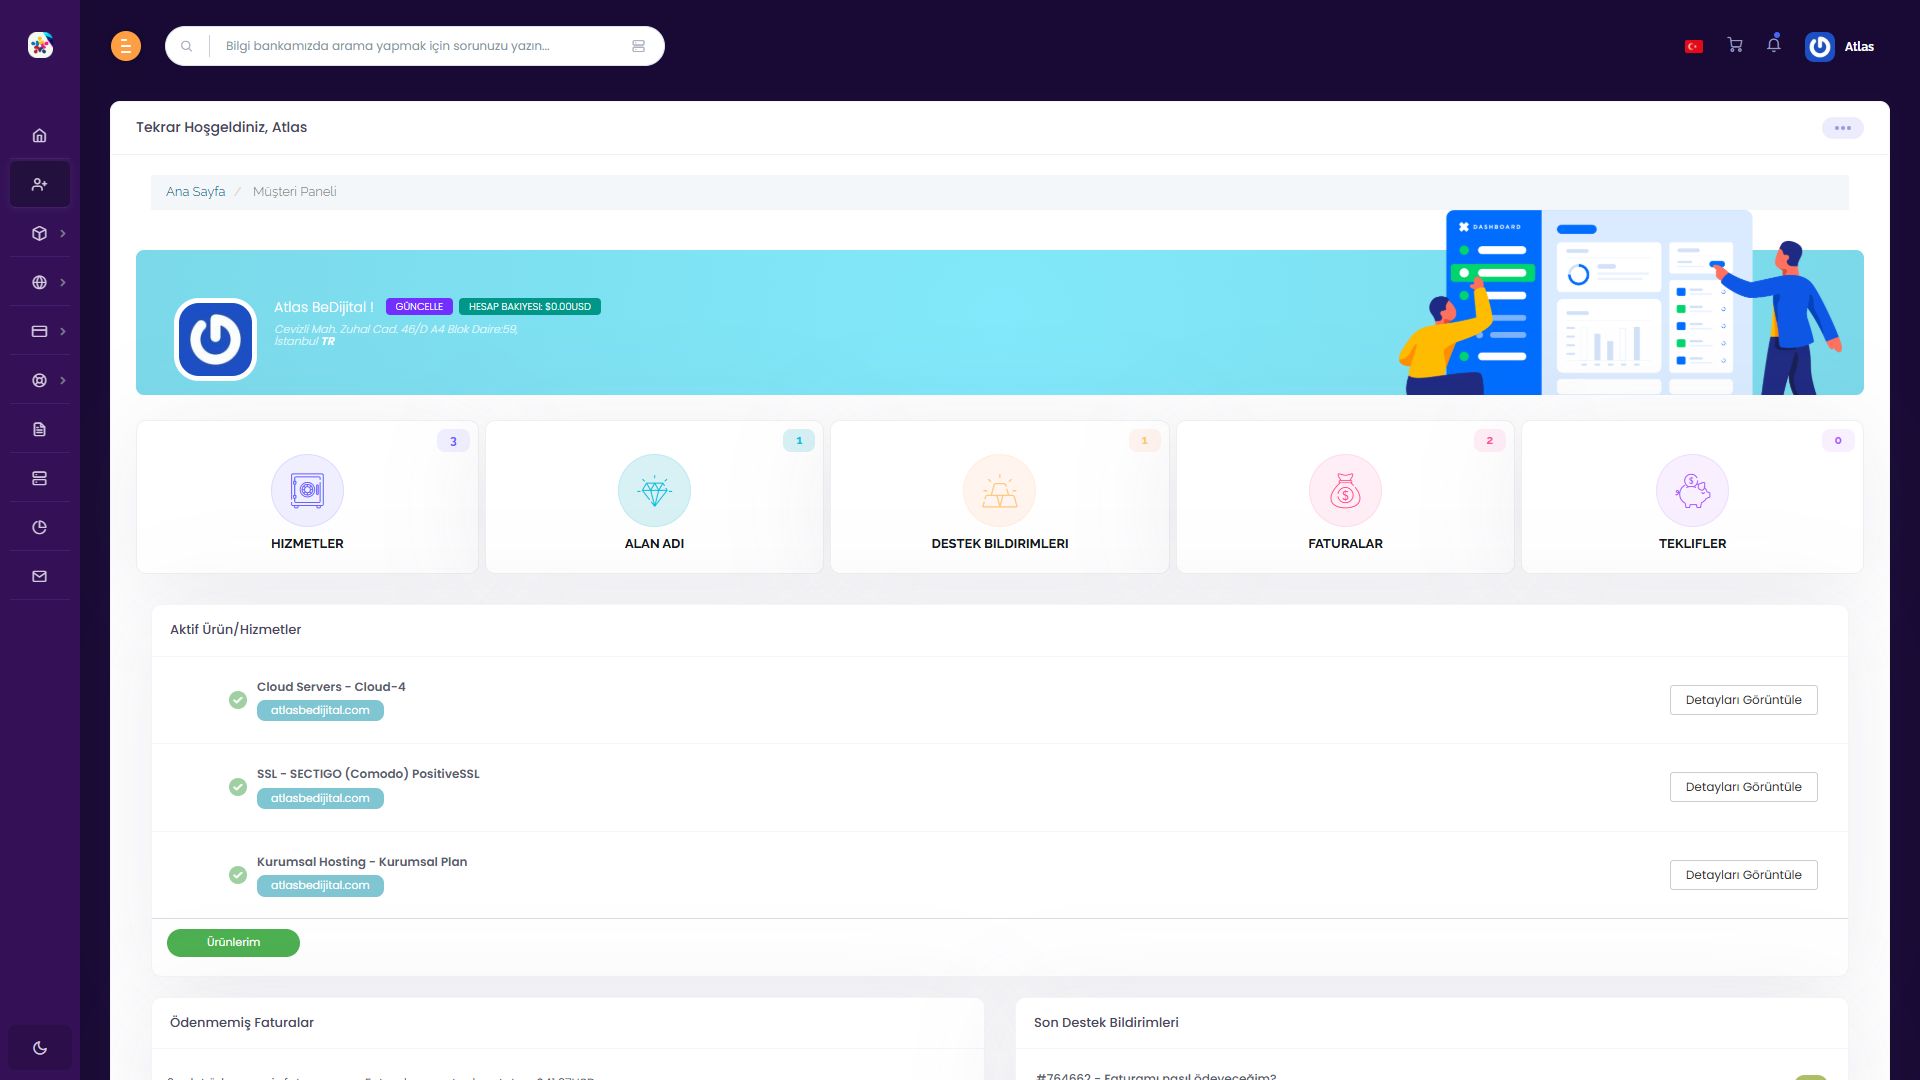This screenshot has width=1920, height=1080.
Task: Open the Atlas user profile menu
Action: click(1840, 46)
